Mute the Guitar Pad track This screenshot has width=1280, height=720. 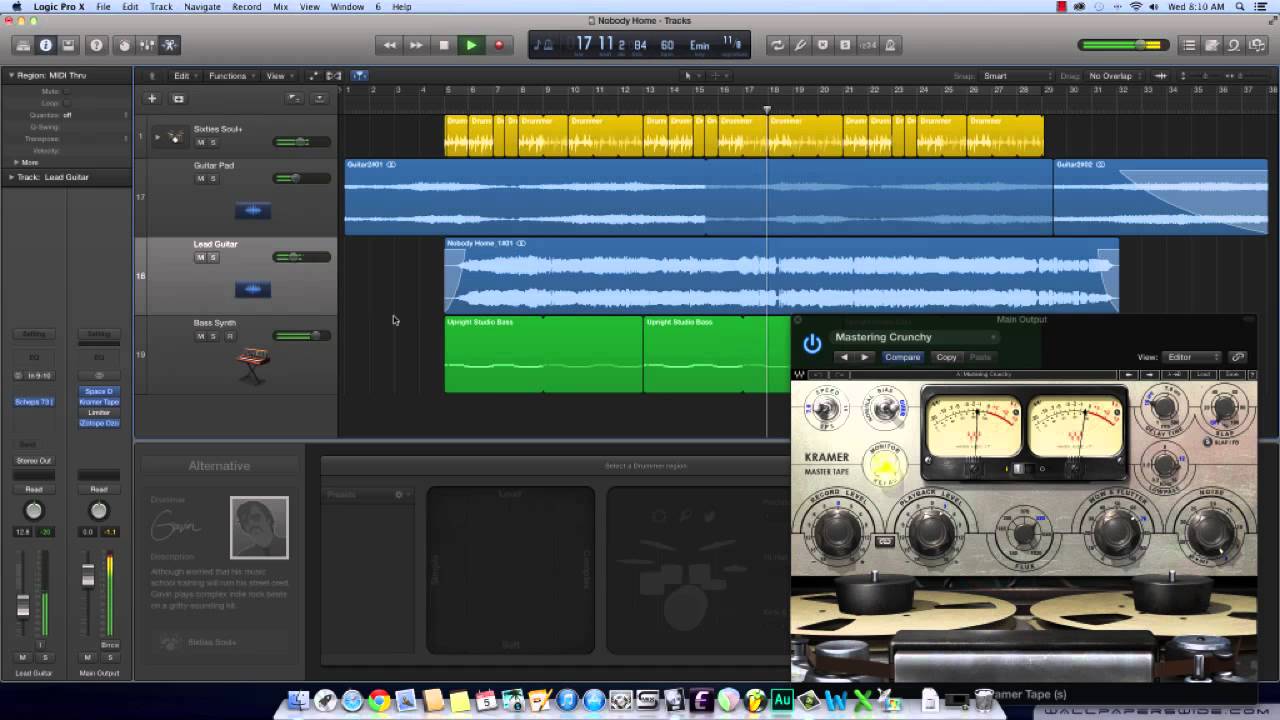[200, 178]
